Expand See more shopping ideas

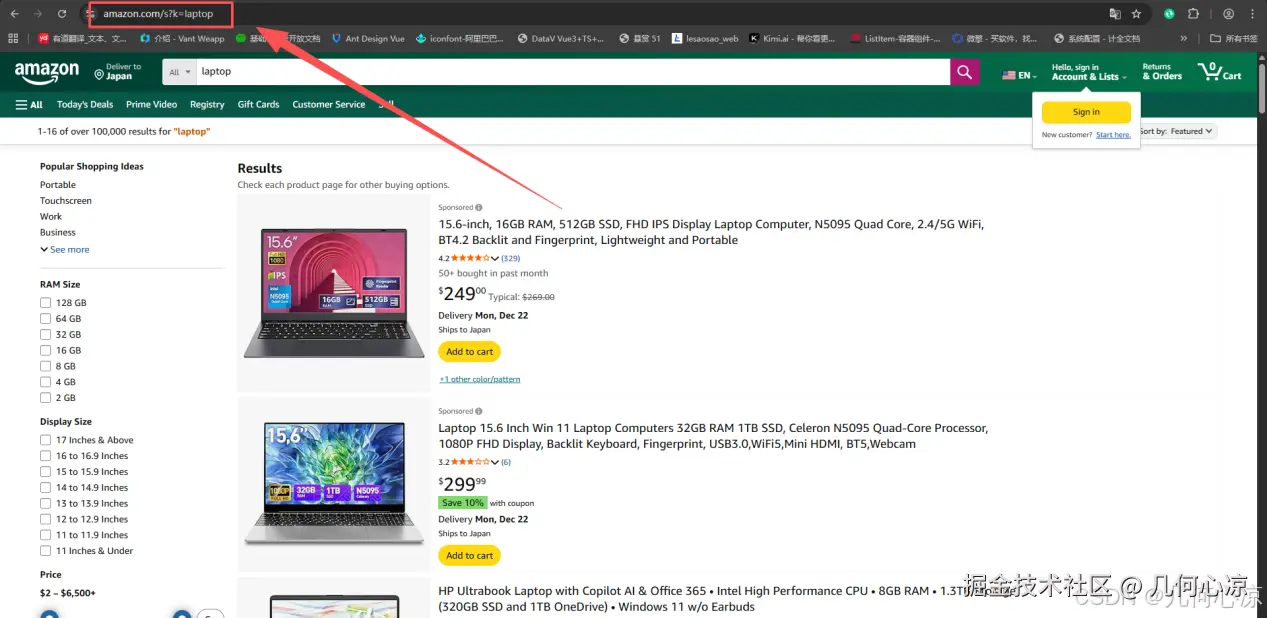pos(65,250)
